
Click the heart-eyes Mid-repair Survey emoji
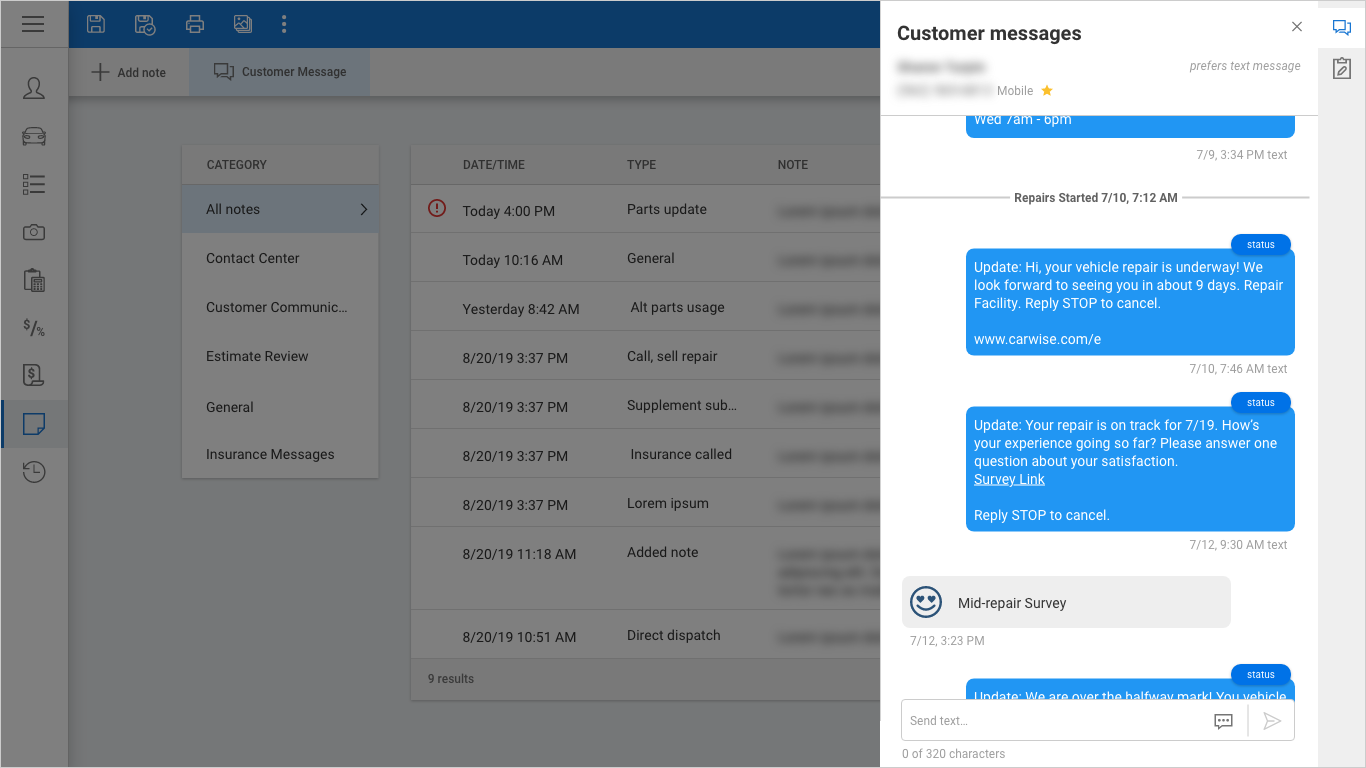[x=927, y=602]
